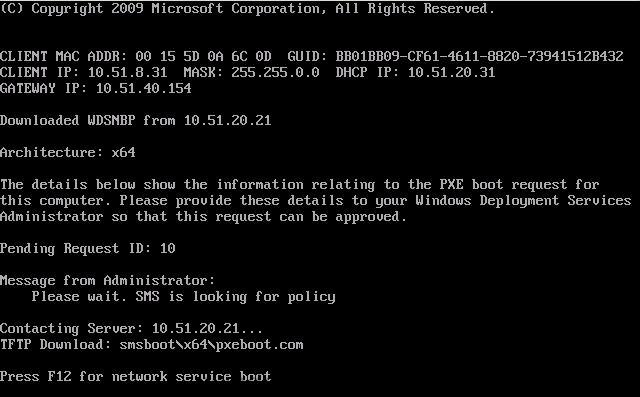This screenshot has height=397, width=640.
Task: Click the GUID value starting with BB01BB09
Action: [479, 56]
